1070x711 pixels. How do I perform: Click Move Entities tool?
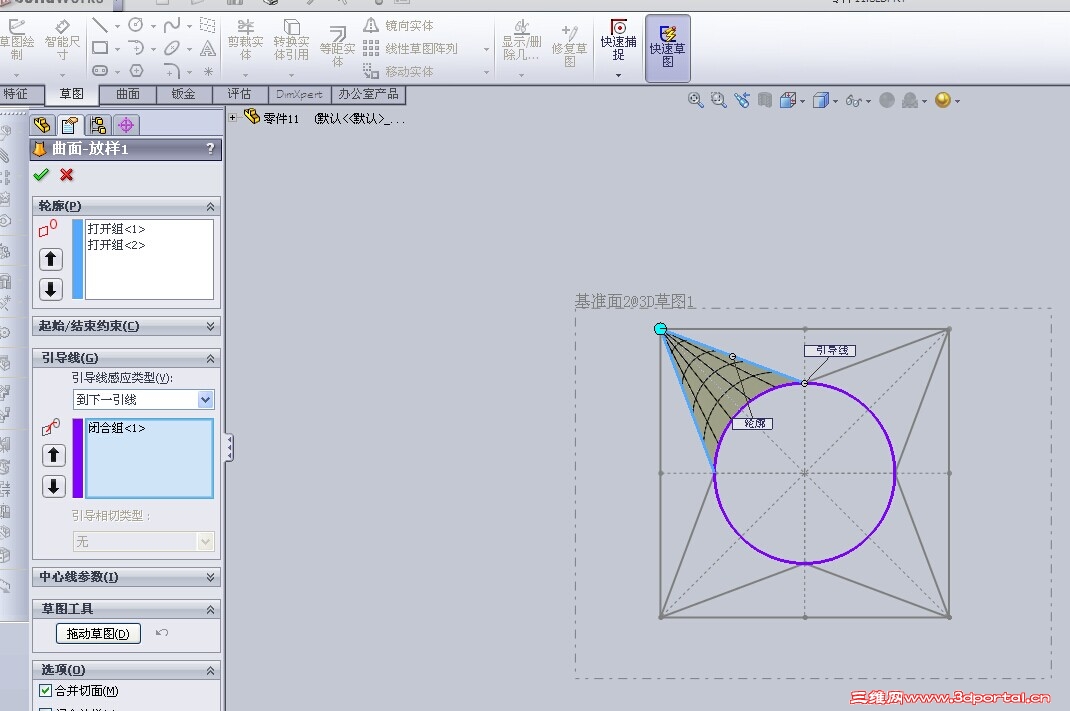click(x=398, y=71)
